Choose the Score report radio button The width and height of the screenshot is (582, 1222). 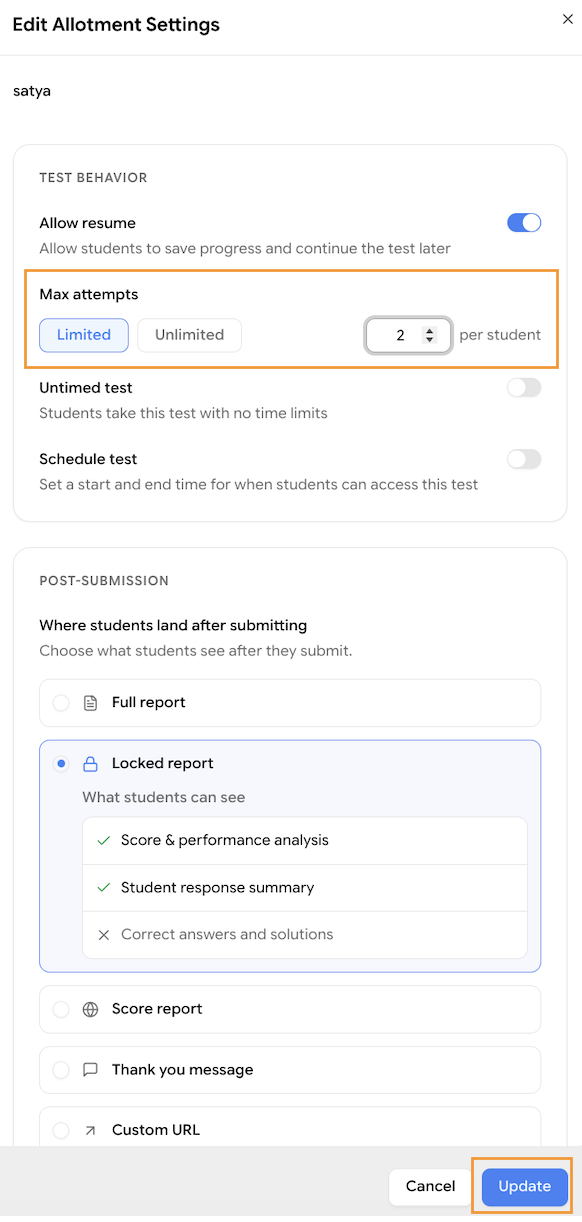point(61,1009)
